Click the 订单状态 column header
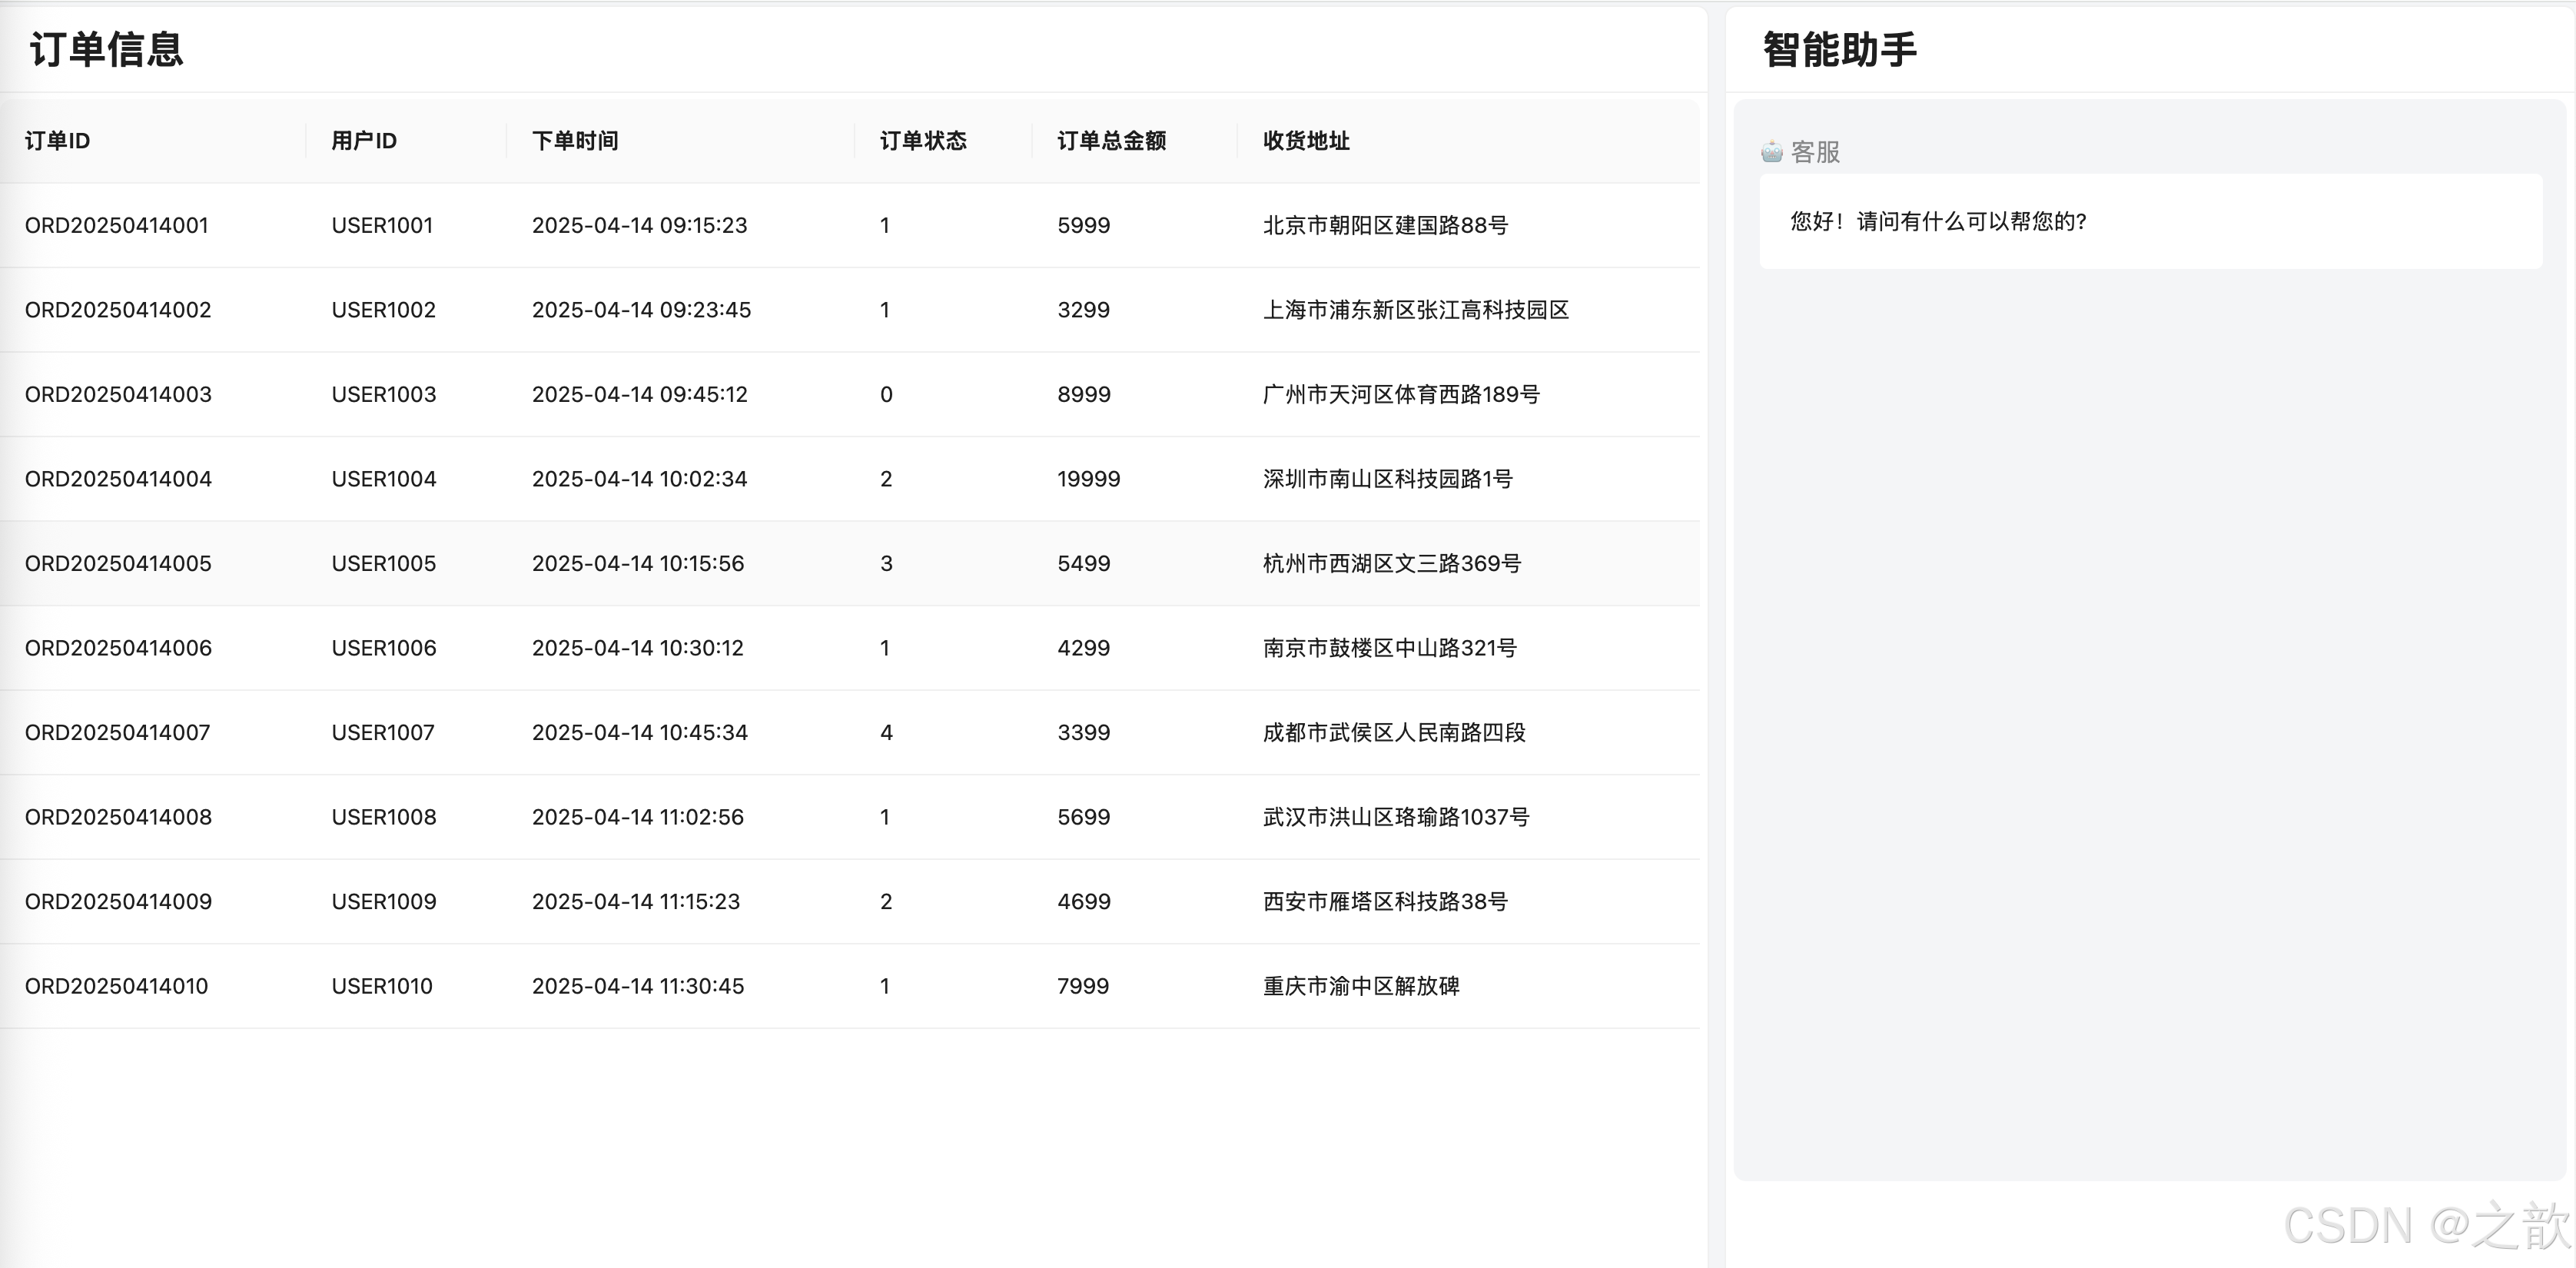Viewport: 2576px width, 1268px height. pos(923,141)
